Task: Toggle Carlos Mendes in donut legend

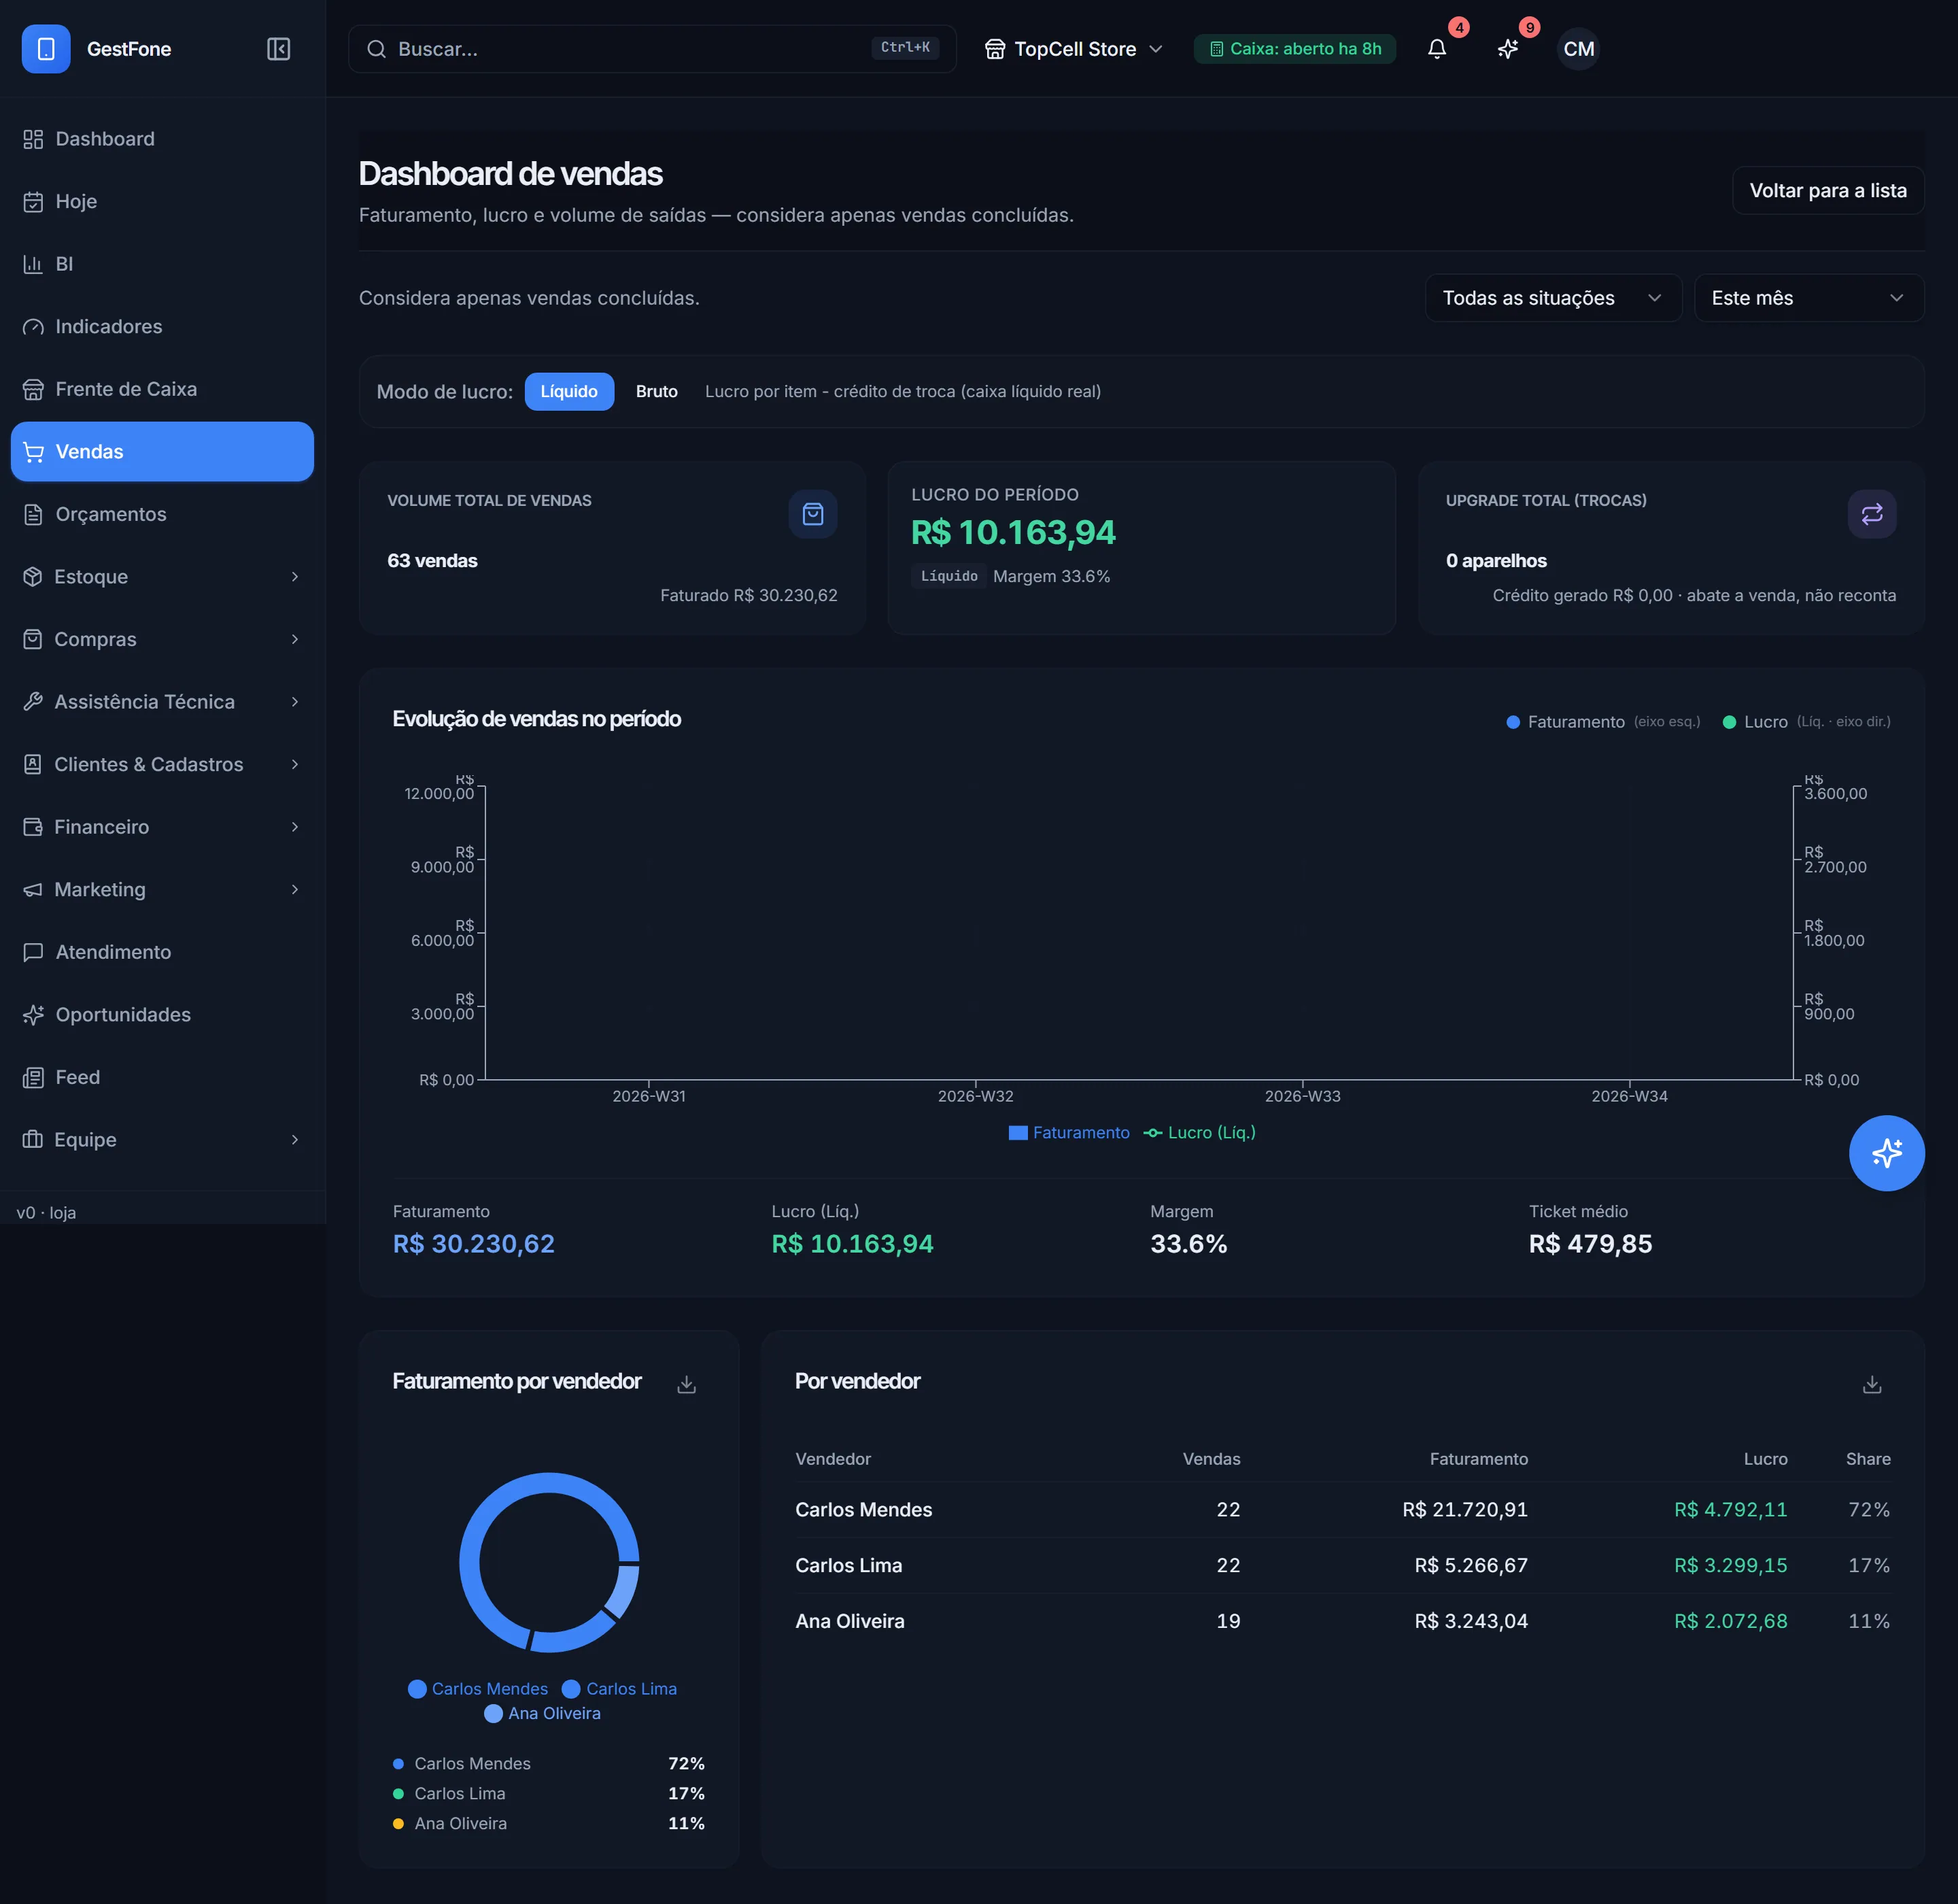Action: tap(478, 1689)
